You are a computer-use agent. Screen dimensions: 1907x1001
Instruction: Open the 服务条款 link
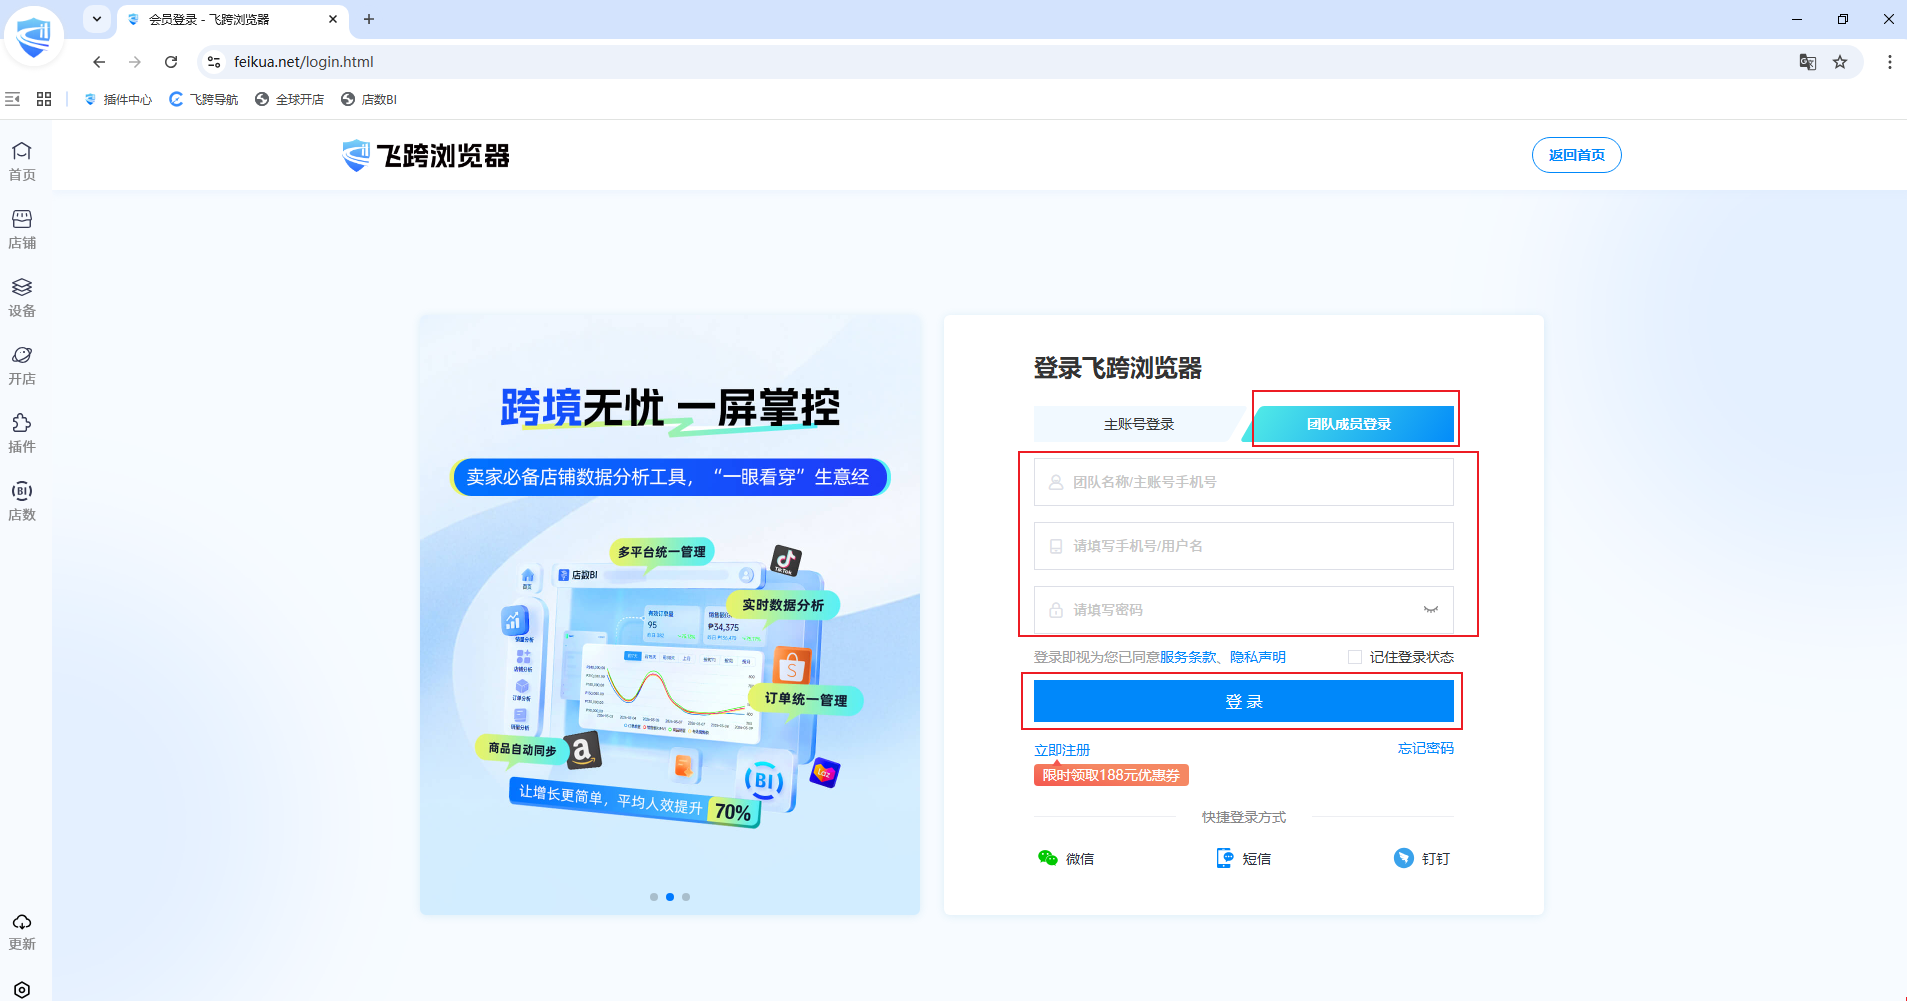coord(1188,657)
